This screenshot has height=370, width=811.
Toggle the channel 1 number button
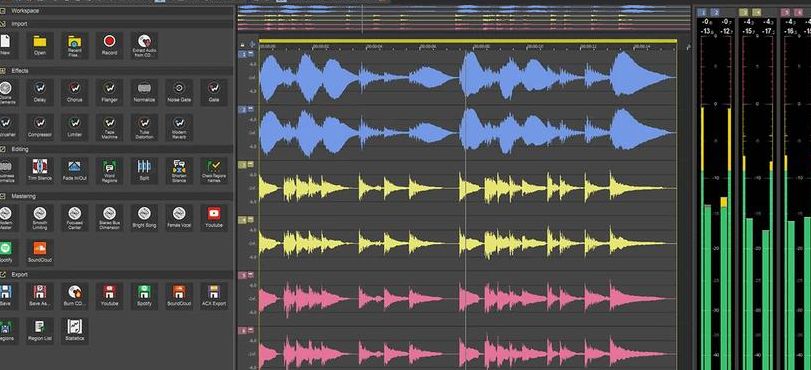243,54
